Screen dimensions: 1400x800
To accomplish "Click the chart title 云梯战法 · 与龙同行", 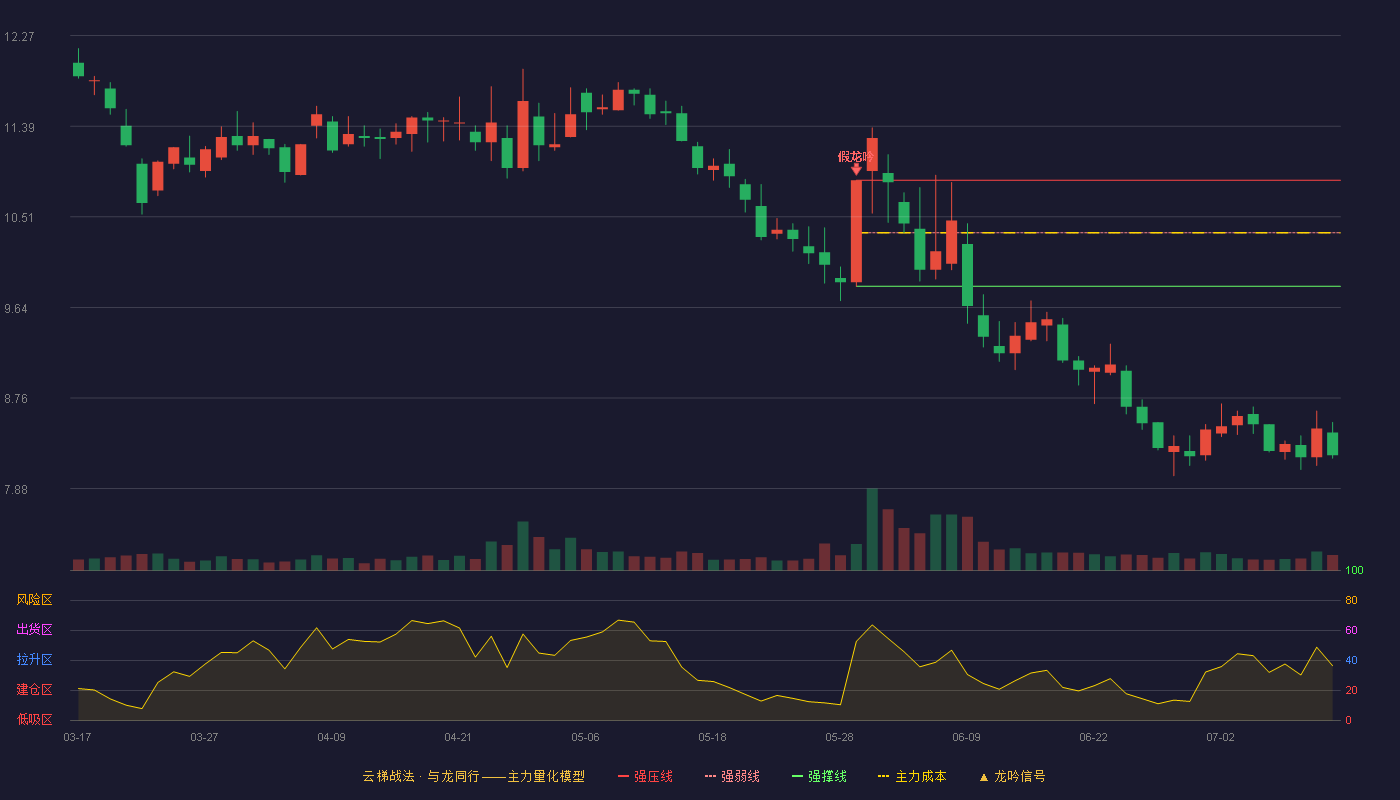I will pyautogui.click(x=420, y=776).
